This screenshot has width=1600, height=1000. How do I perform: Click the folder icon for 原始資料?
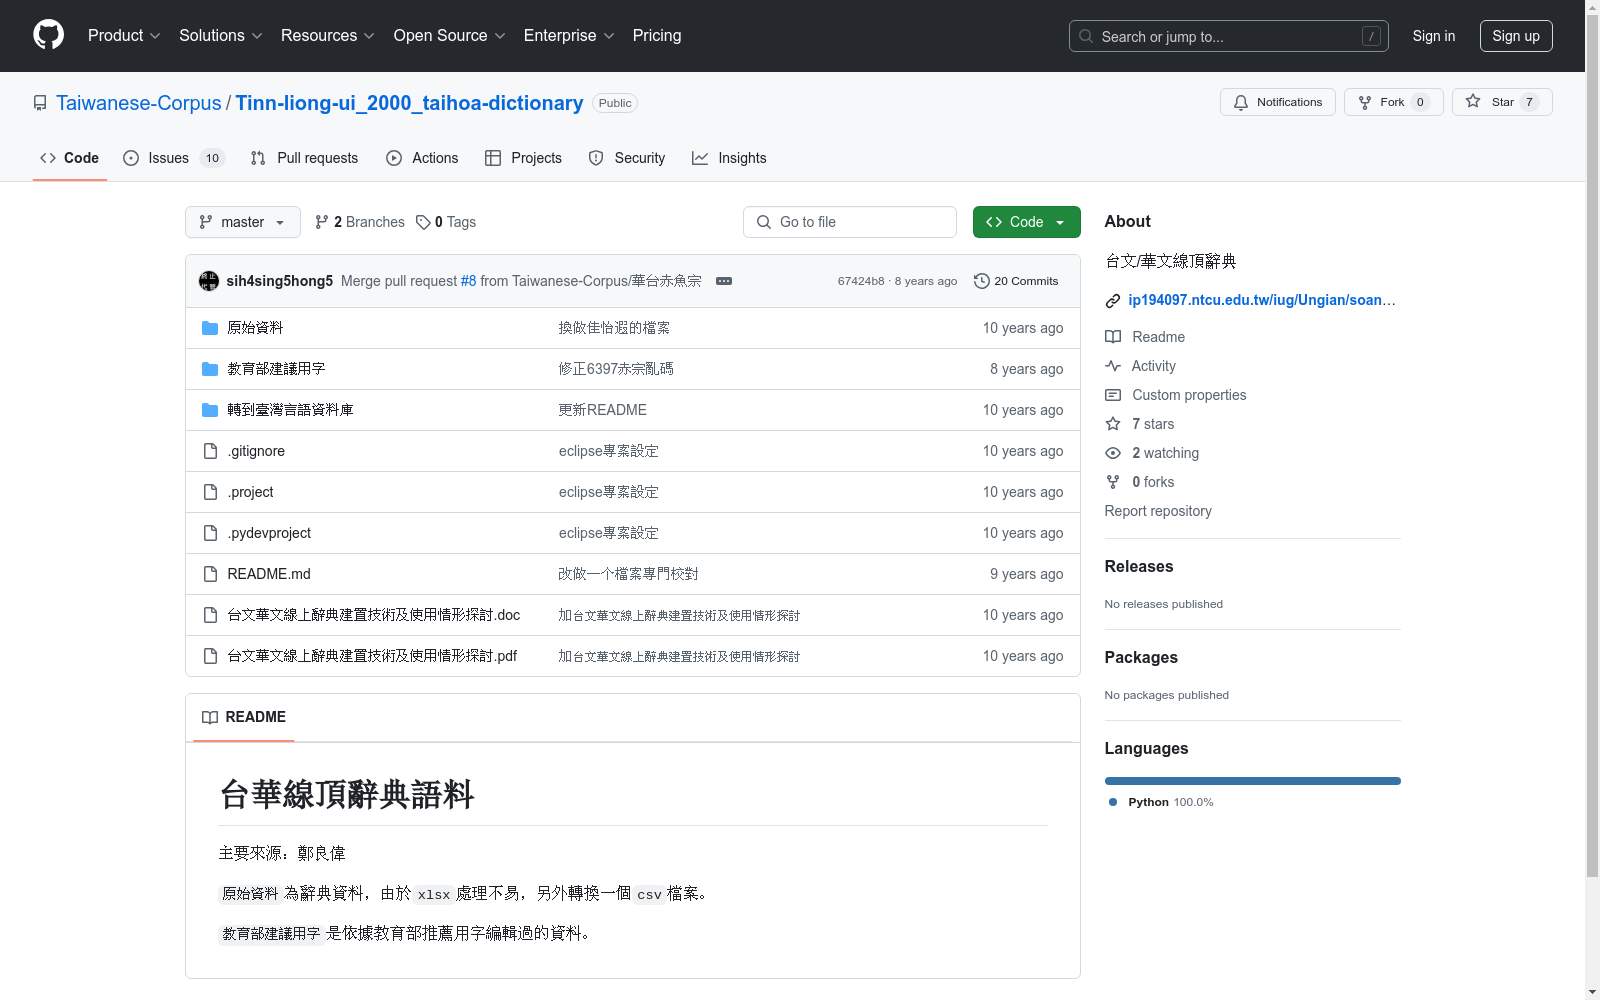210,328
